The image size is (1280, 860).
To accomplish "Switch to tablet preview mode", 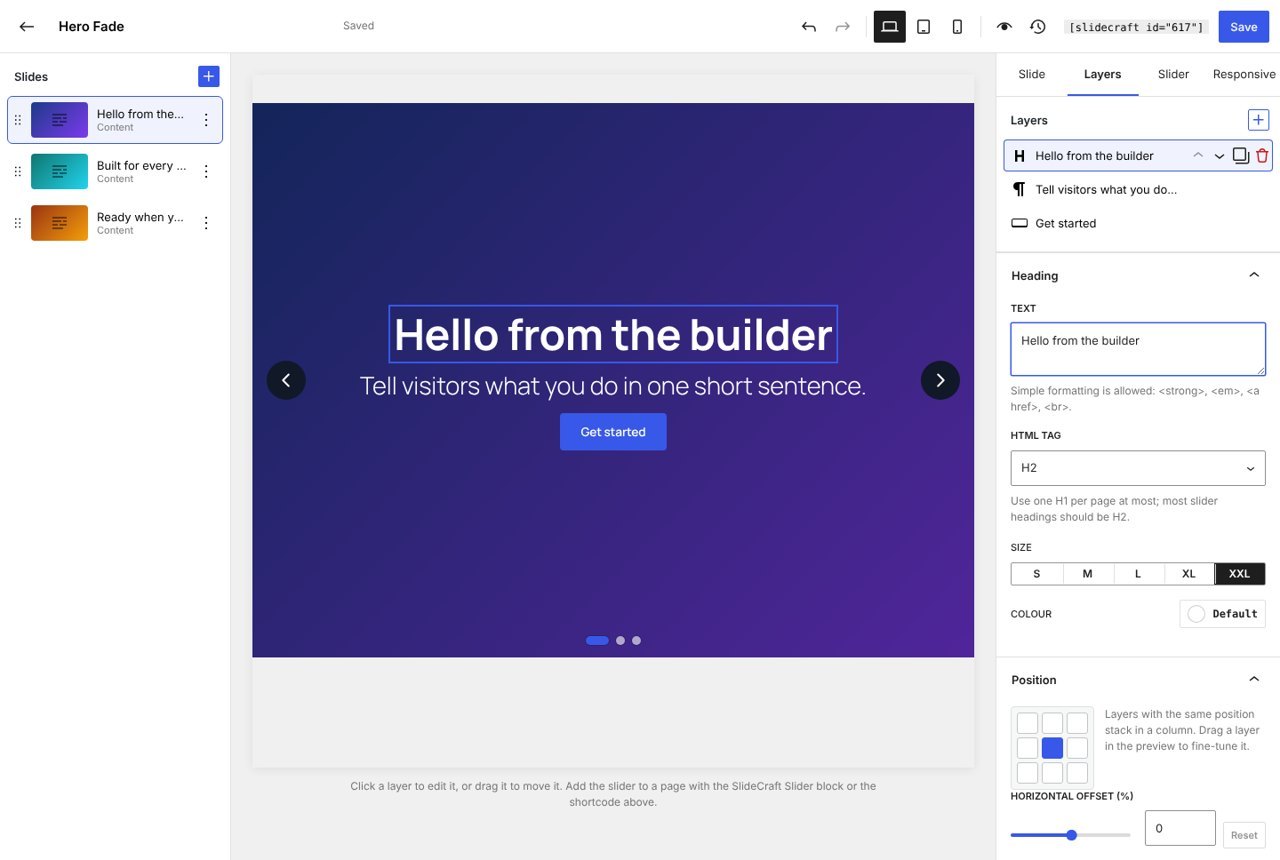I will coord(924,27).
